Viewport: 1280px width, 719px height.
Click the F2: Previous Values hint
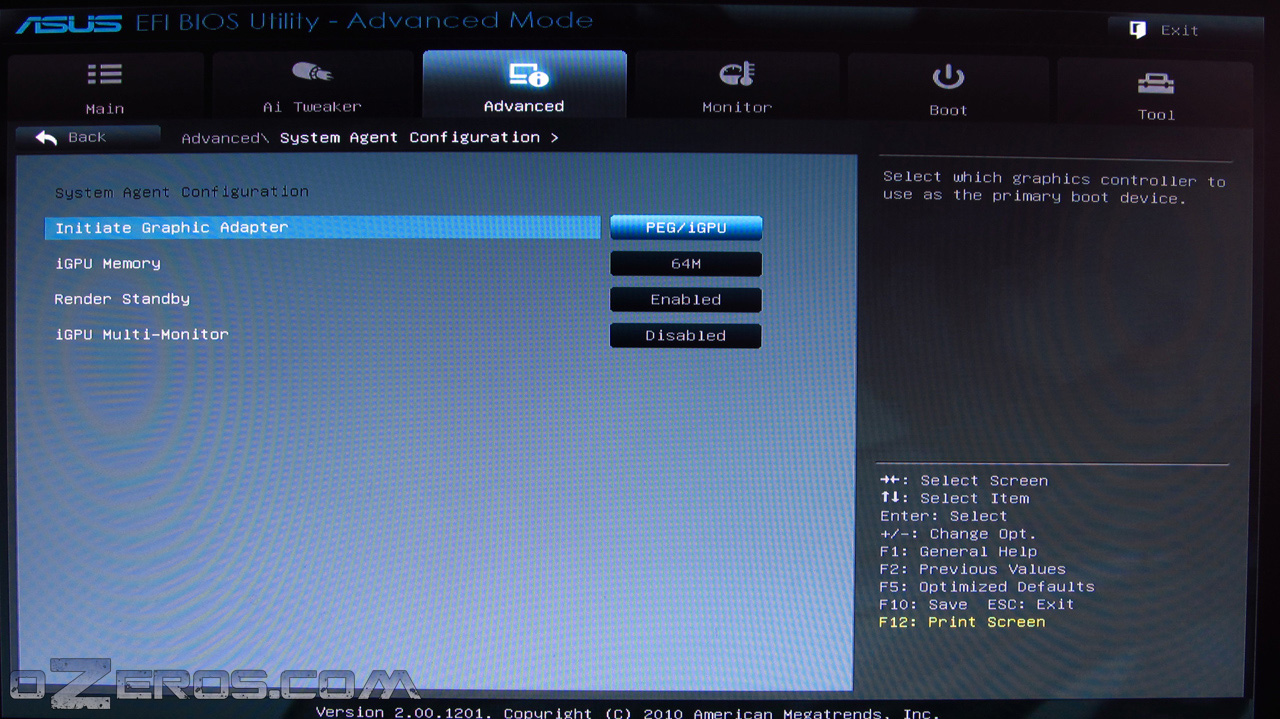point(972,569)
